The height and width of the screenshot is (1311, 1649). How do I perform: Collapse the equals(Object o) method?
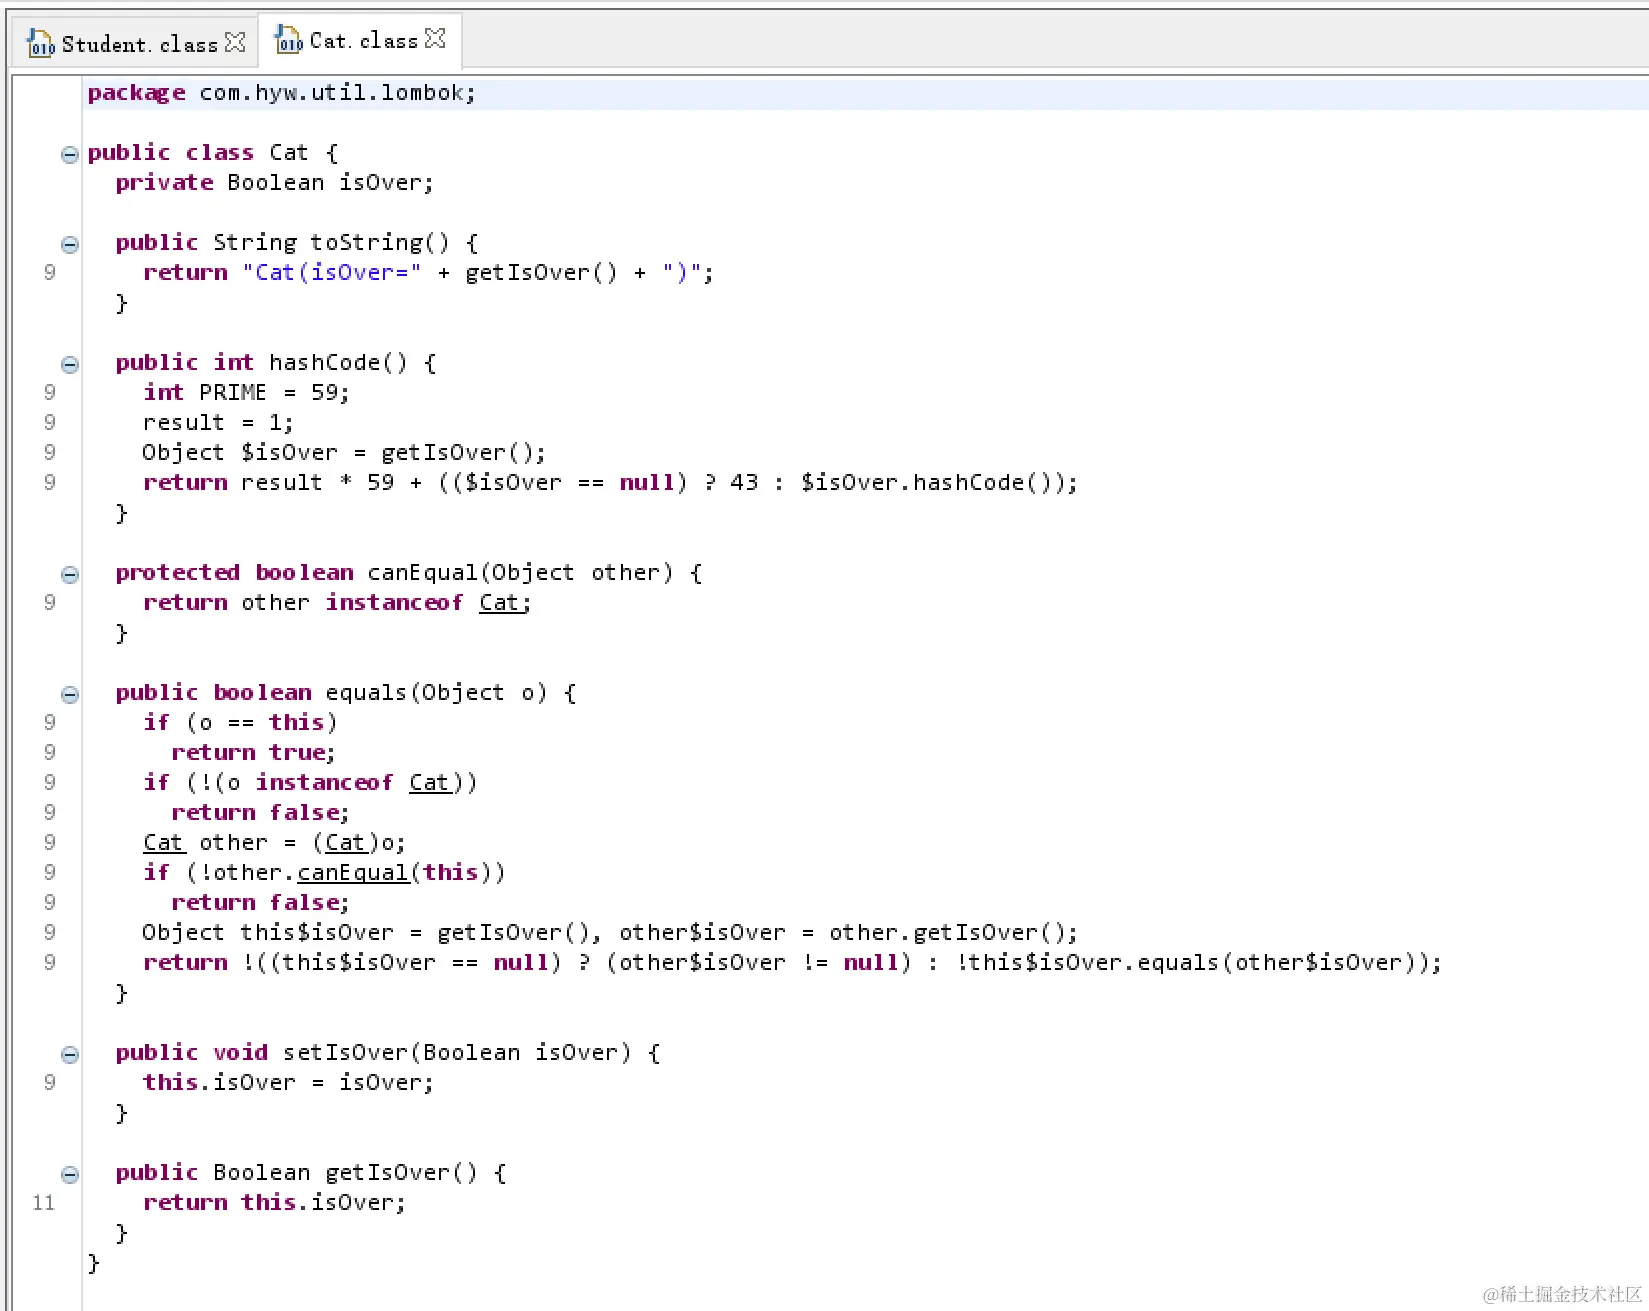[70, 694]
